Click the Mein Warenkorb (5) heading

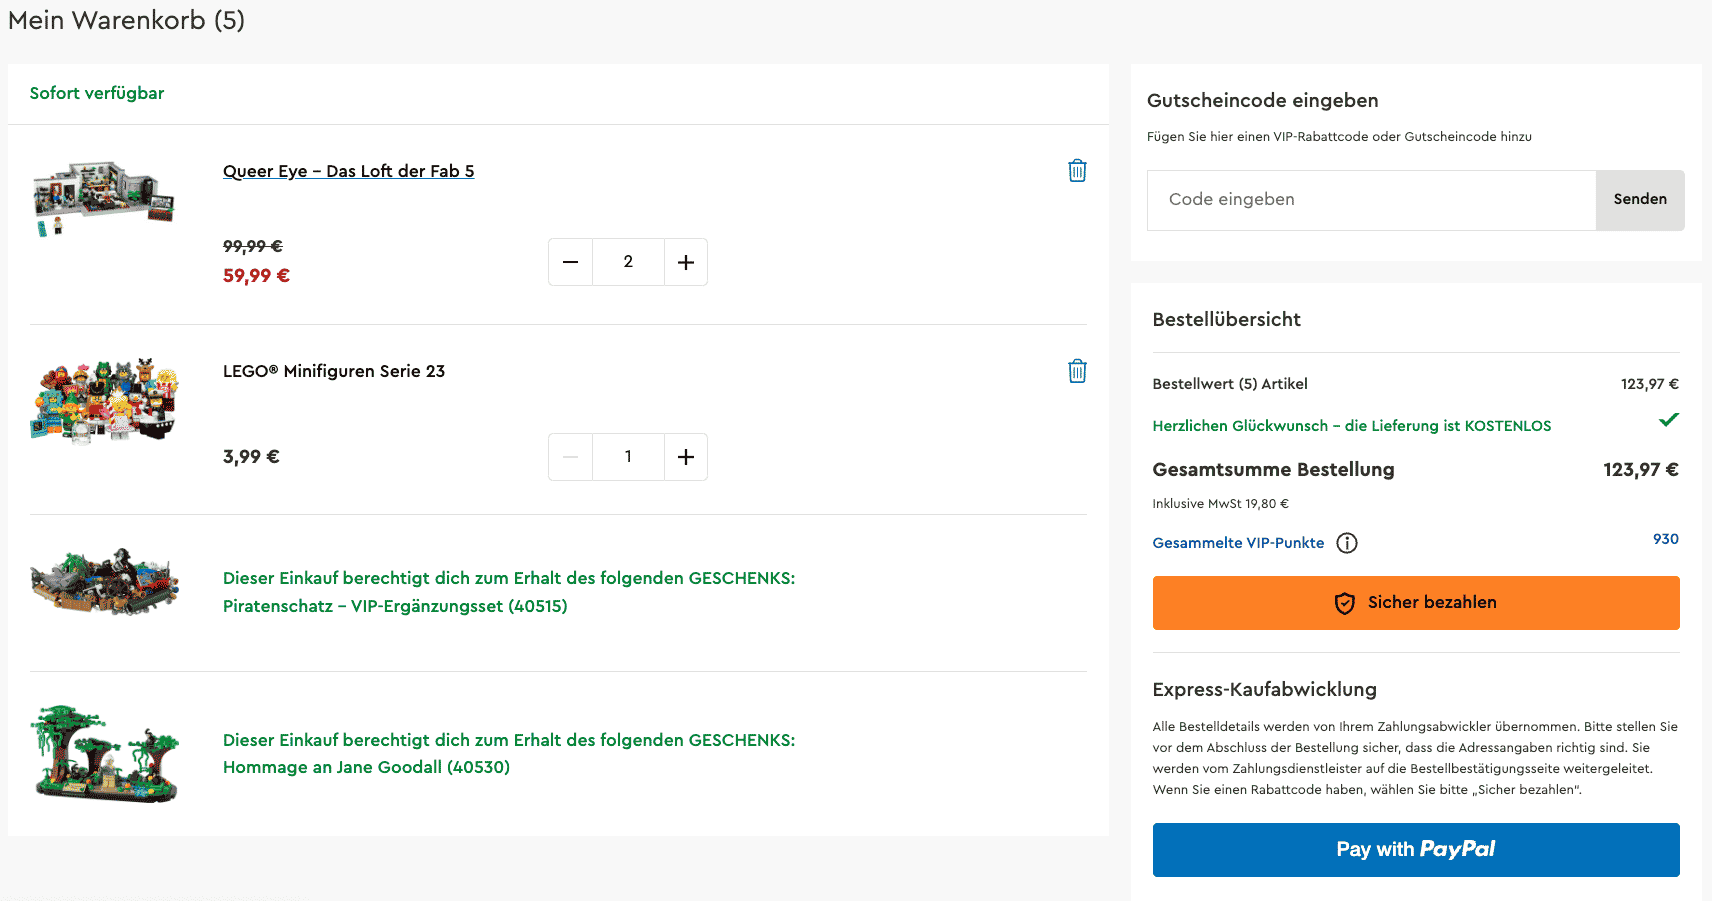(x=127, y=20)
